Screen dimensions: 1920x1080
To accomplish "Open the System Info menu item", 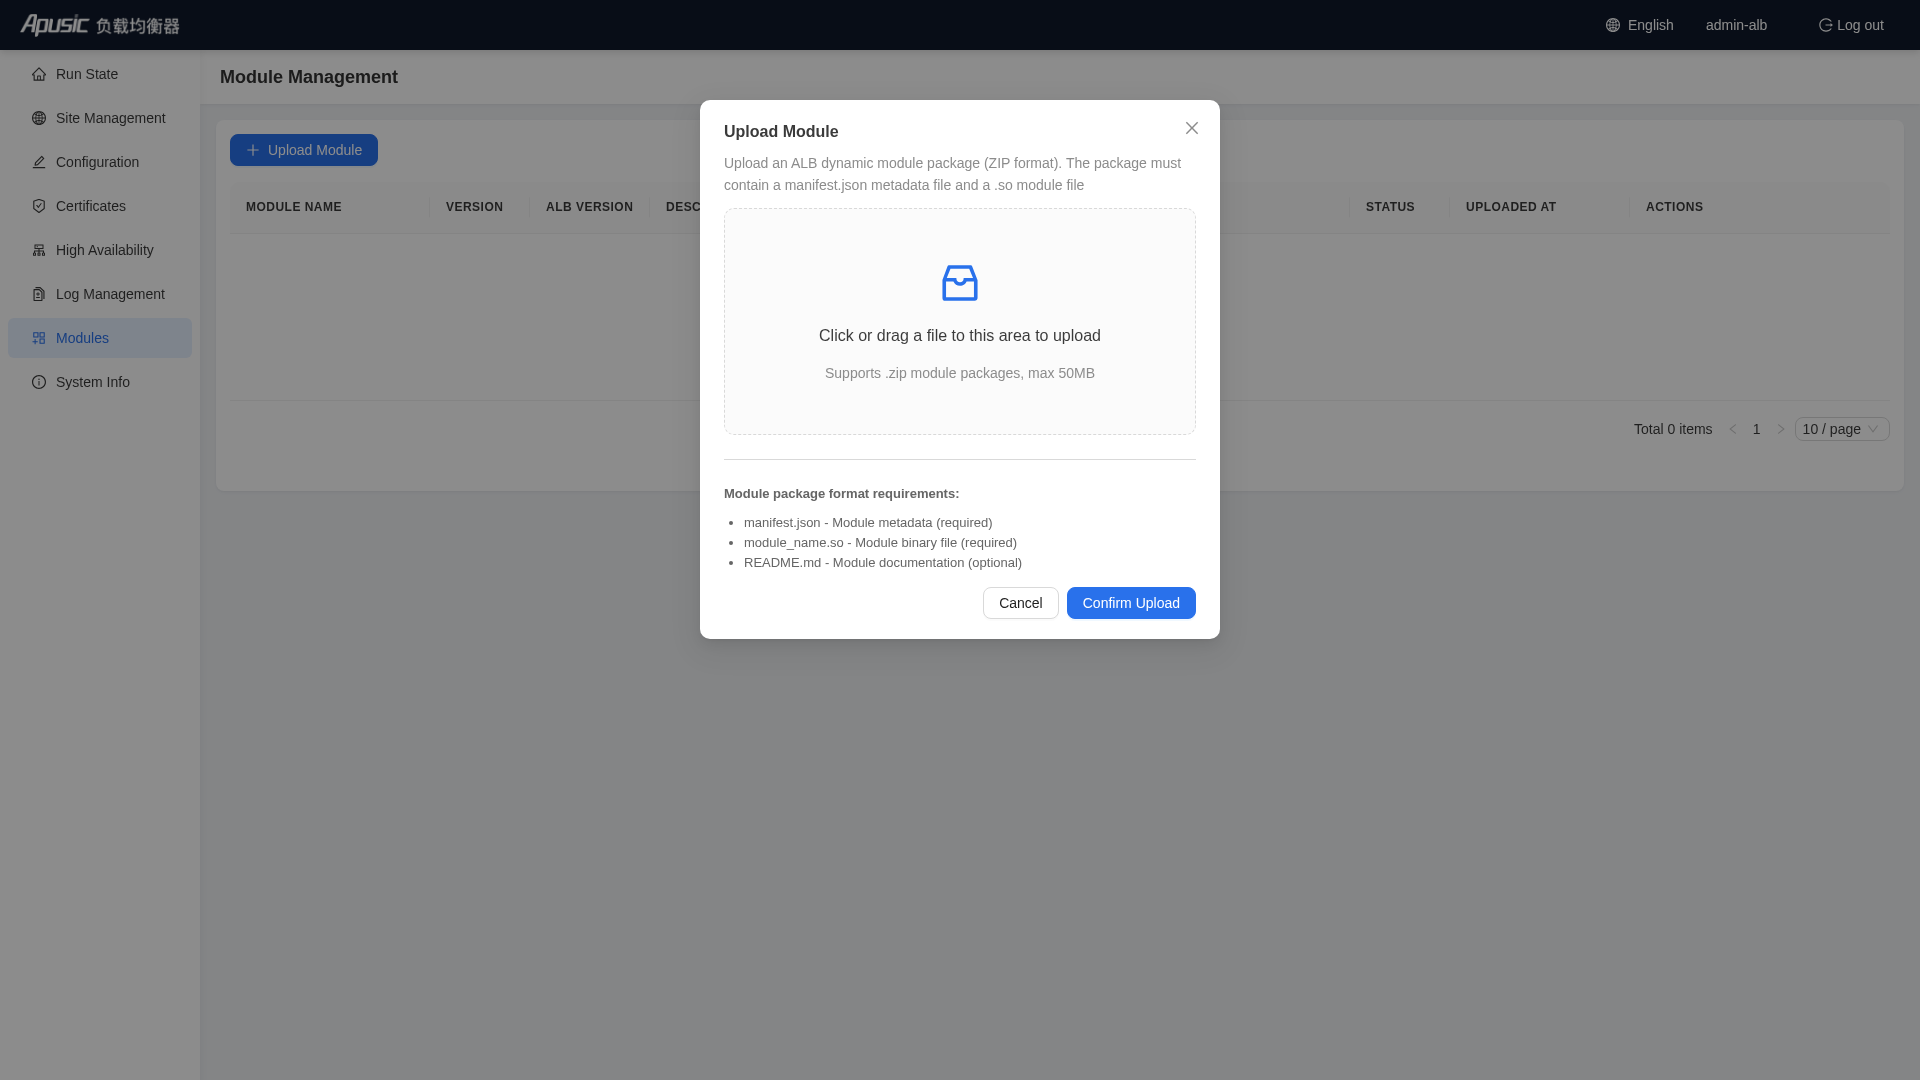I will coord(100,382).
